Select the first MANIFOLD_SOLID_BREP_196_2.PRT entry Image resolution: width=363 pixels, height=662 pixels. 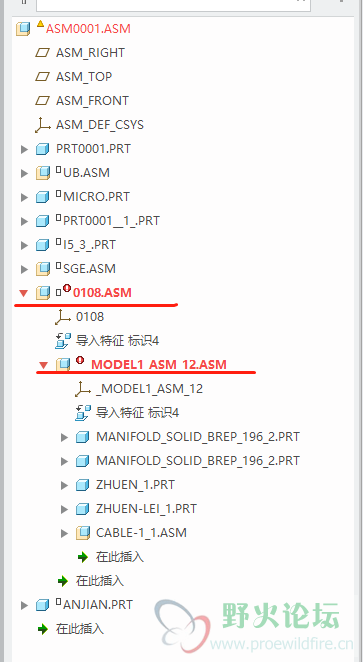[198, 437]
